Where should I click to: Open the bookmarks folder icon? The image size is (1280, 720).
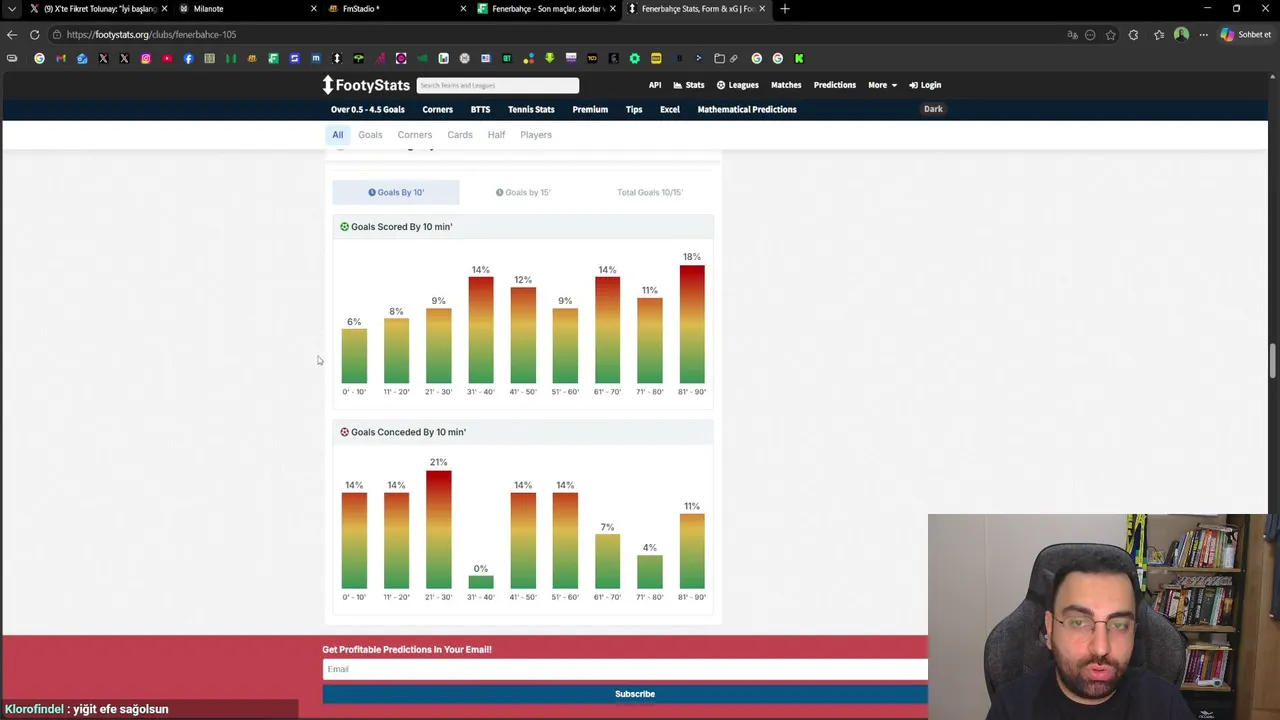coord(719,58)
